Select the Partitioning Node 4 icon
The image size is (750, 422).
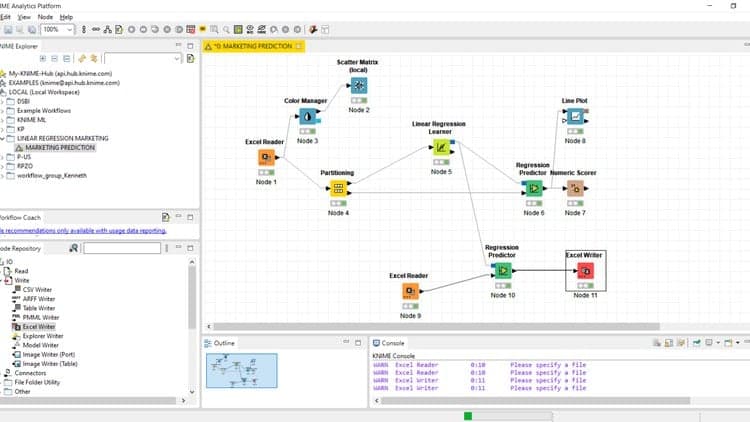338,189
